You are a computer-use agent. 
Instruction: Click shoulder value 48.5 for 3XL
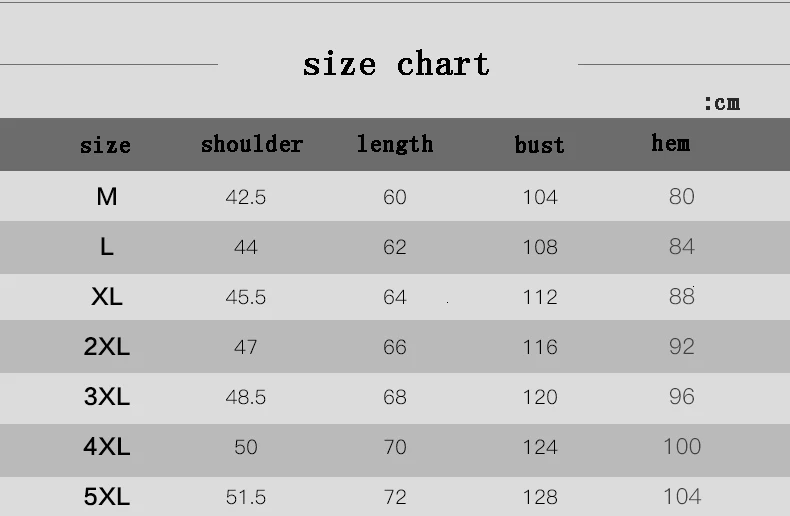tap(245, 397)
